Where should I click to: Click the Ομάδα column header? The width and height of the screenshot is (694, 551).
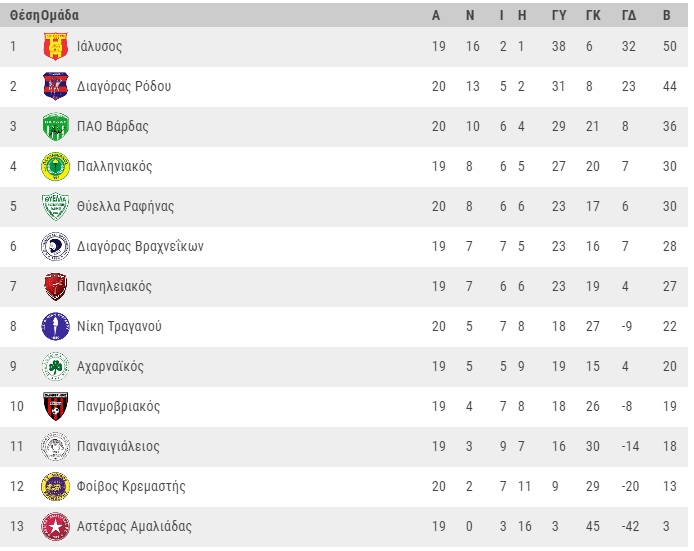[59, 16]
